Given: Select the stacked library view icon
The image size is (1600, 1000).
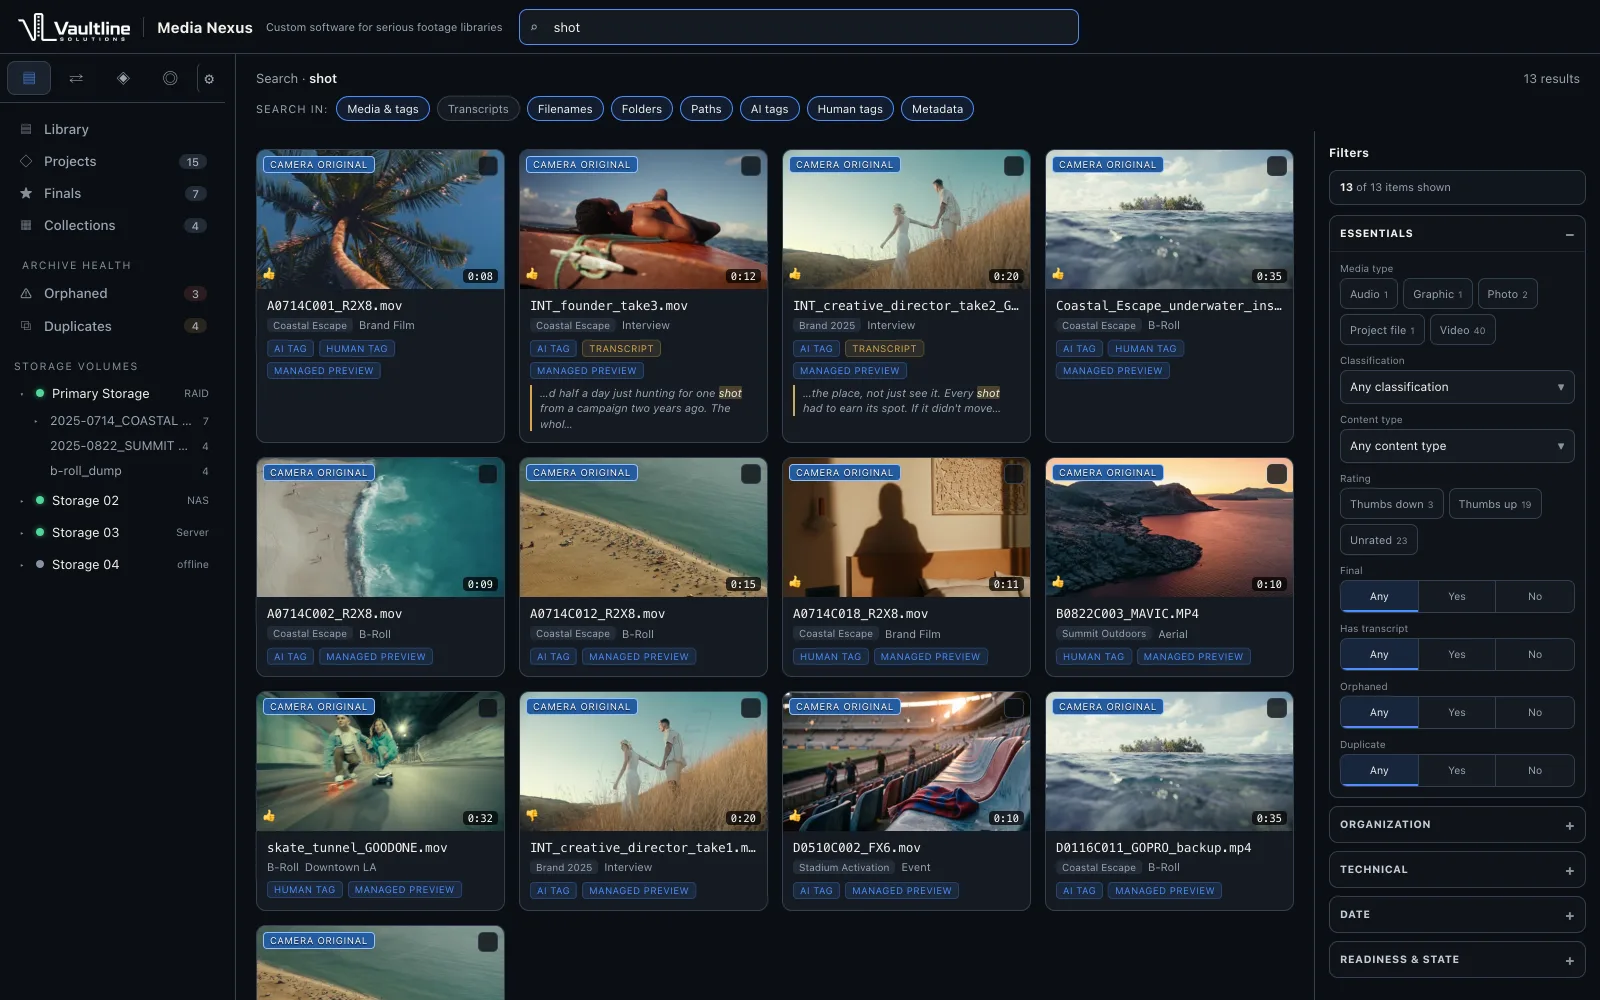Looking at the screenshot, I should coord(29,78).
